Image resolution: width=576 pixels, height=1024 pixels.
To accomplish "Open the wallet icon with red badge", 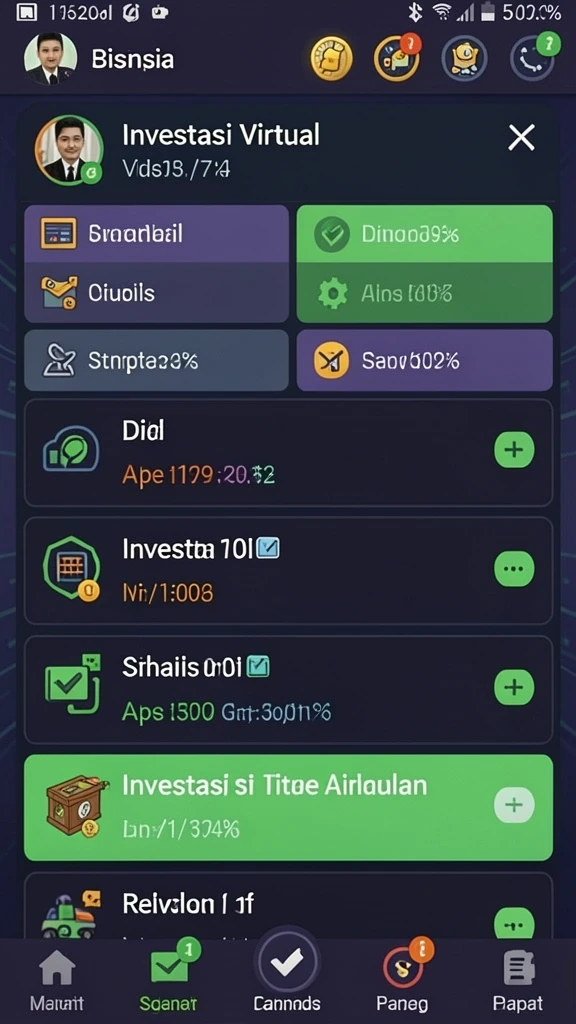I will [x=396, y=57].
